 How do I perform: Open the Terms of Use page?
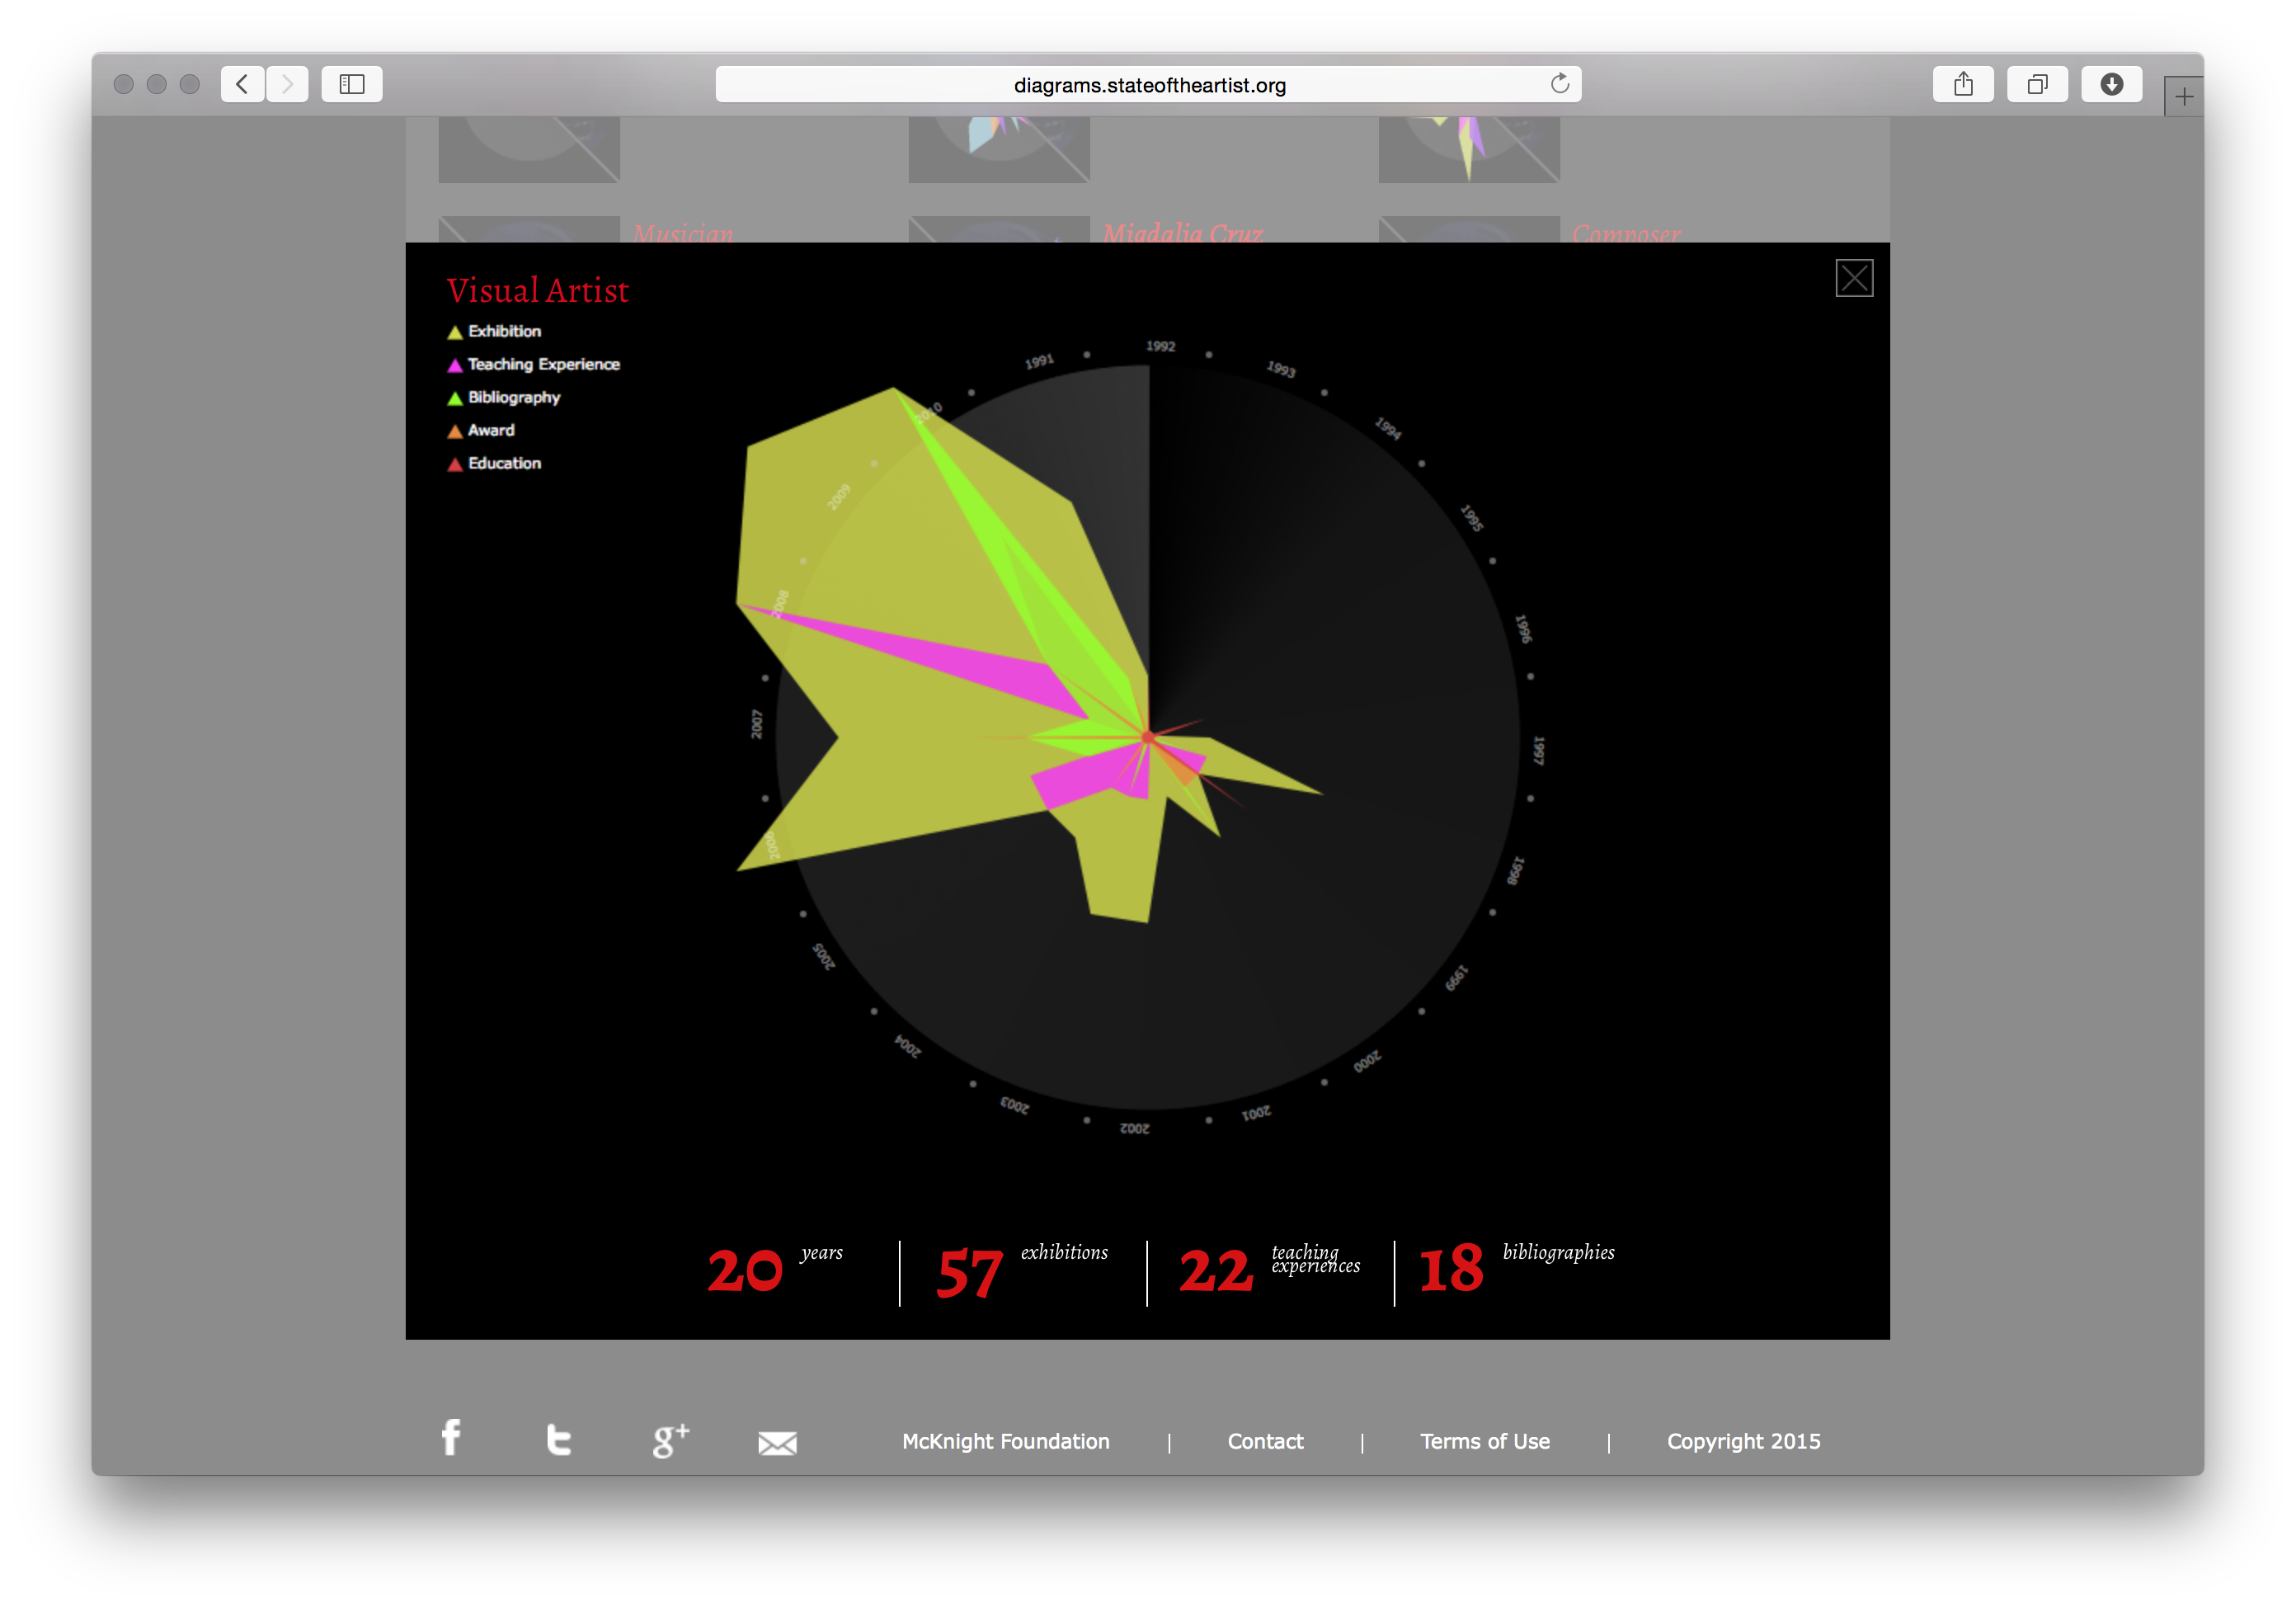pyautogui.click(x=1485, y=1441)
